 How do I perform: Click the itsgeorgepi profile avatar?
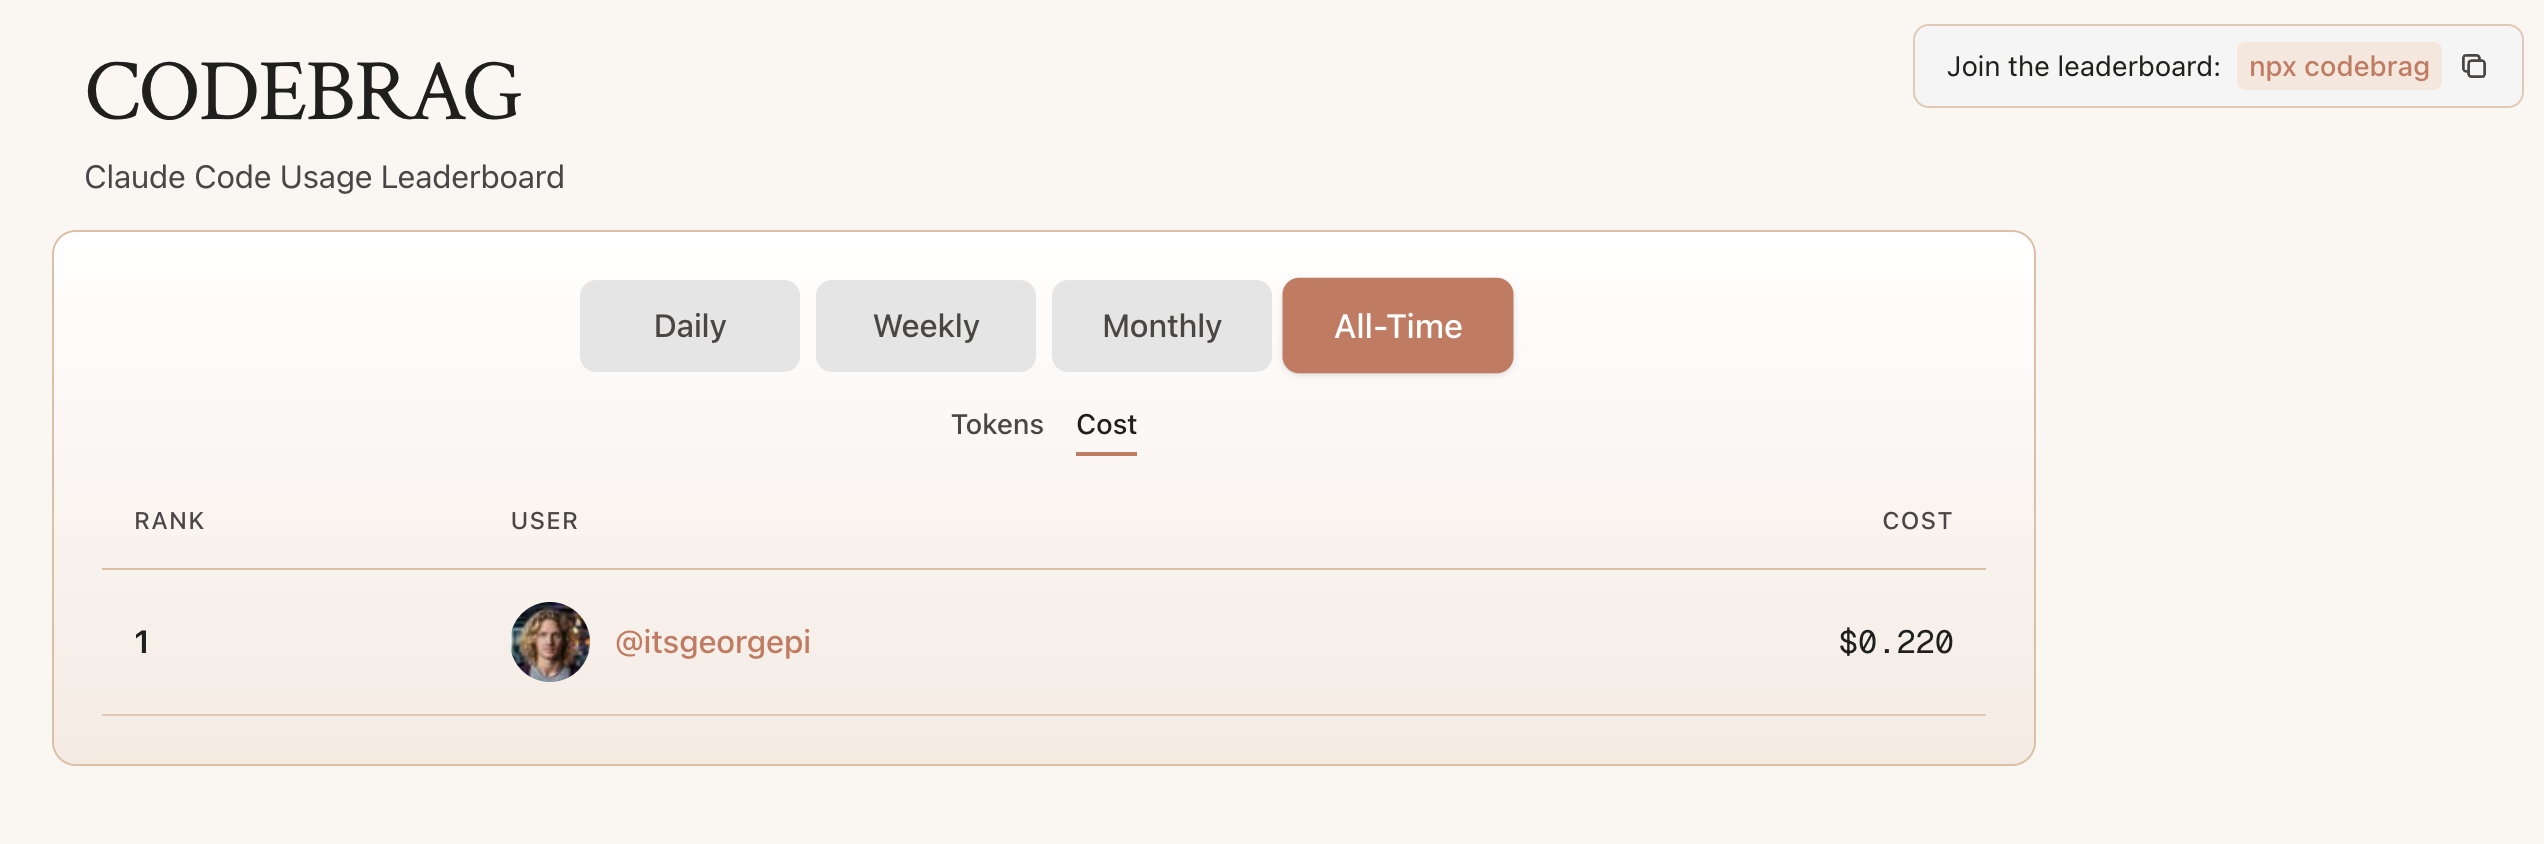tap(550, 642)
